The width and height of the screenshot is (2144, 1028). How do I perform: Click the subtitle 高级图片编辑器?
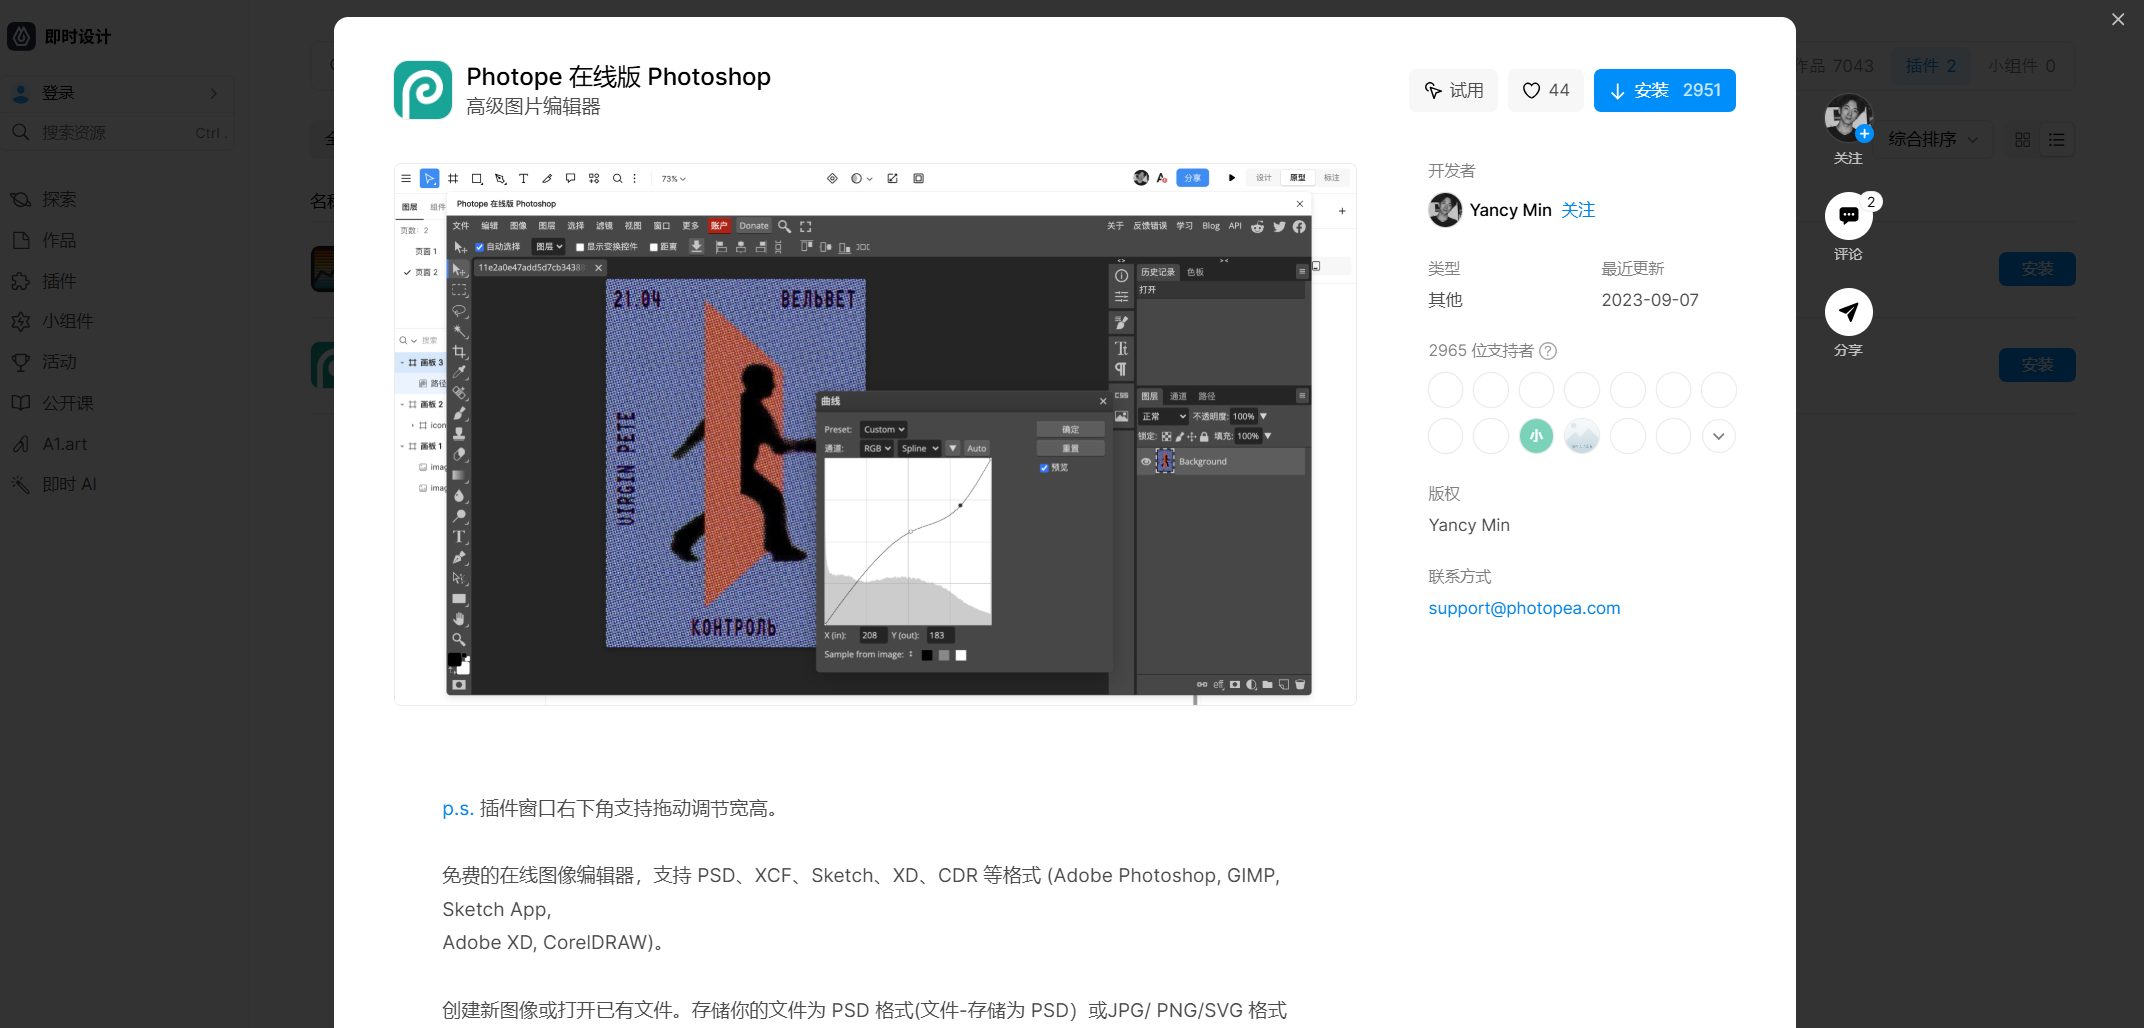point(533,107)
